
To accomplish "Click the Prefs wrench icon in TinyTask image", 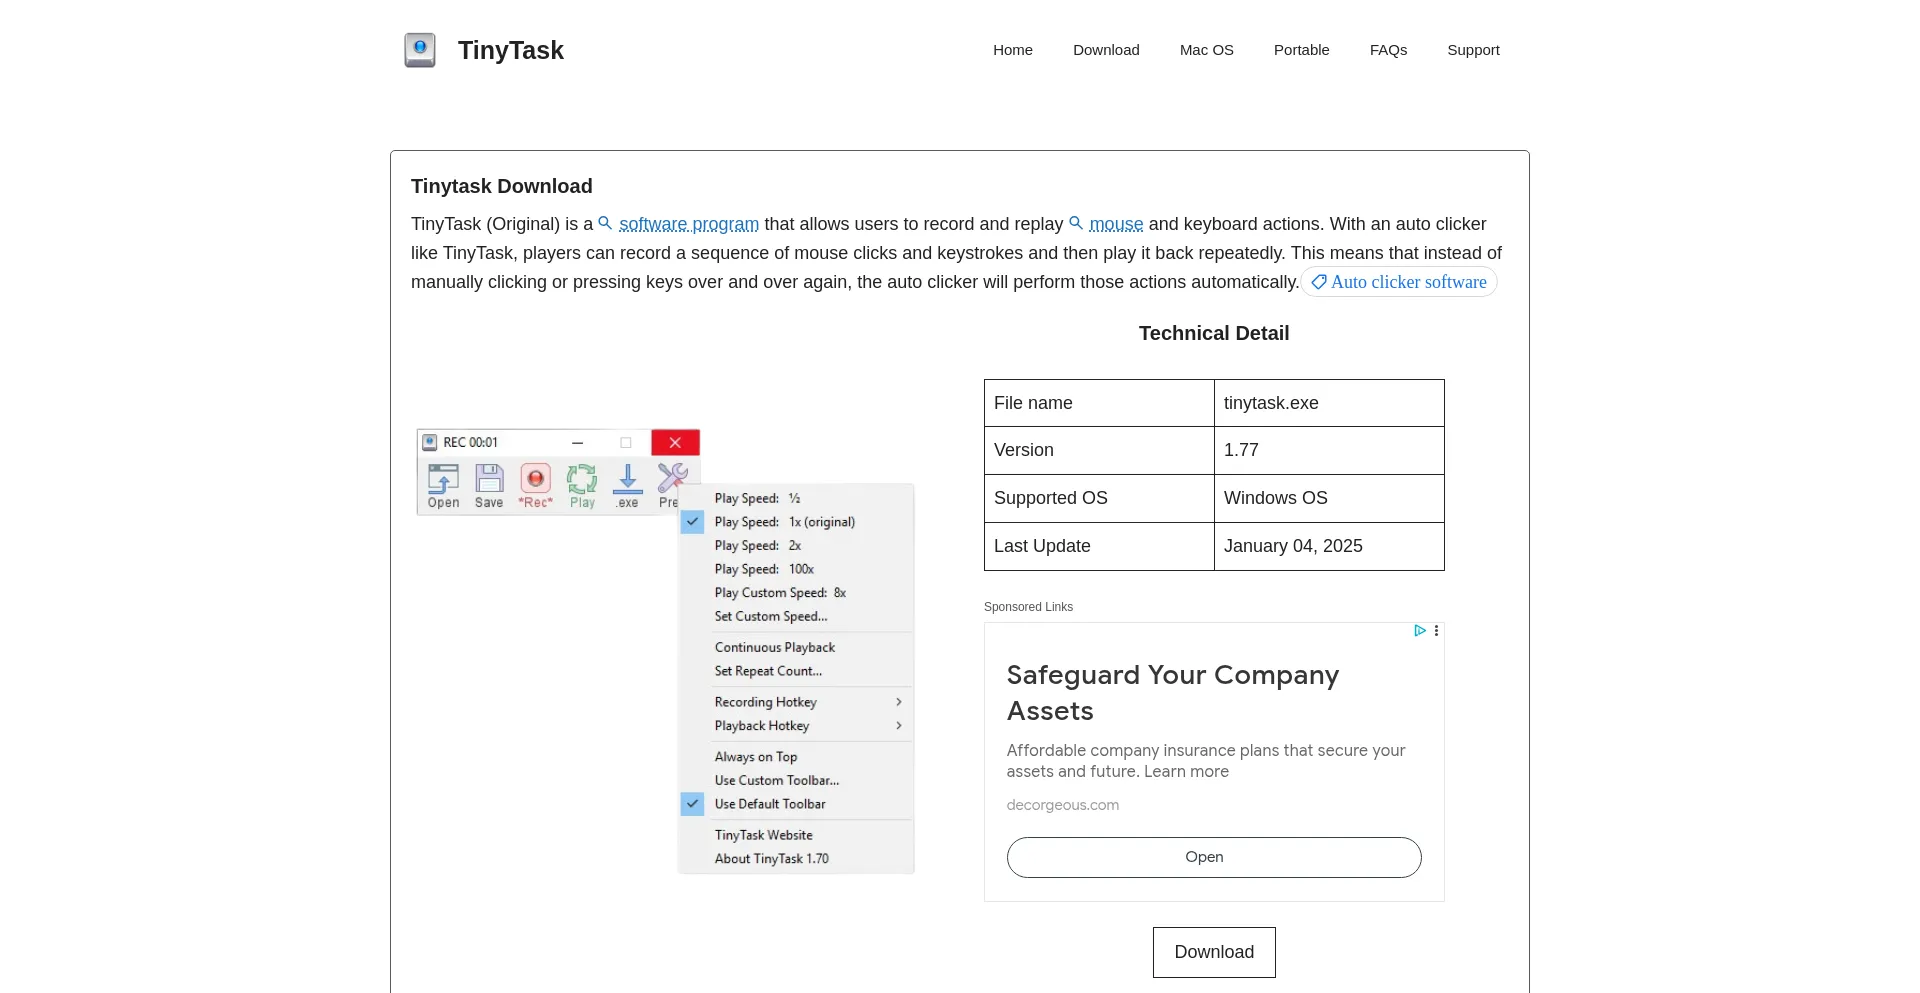I will (672, 478).
